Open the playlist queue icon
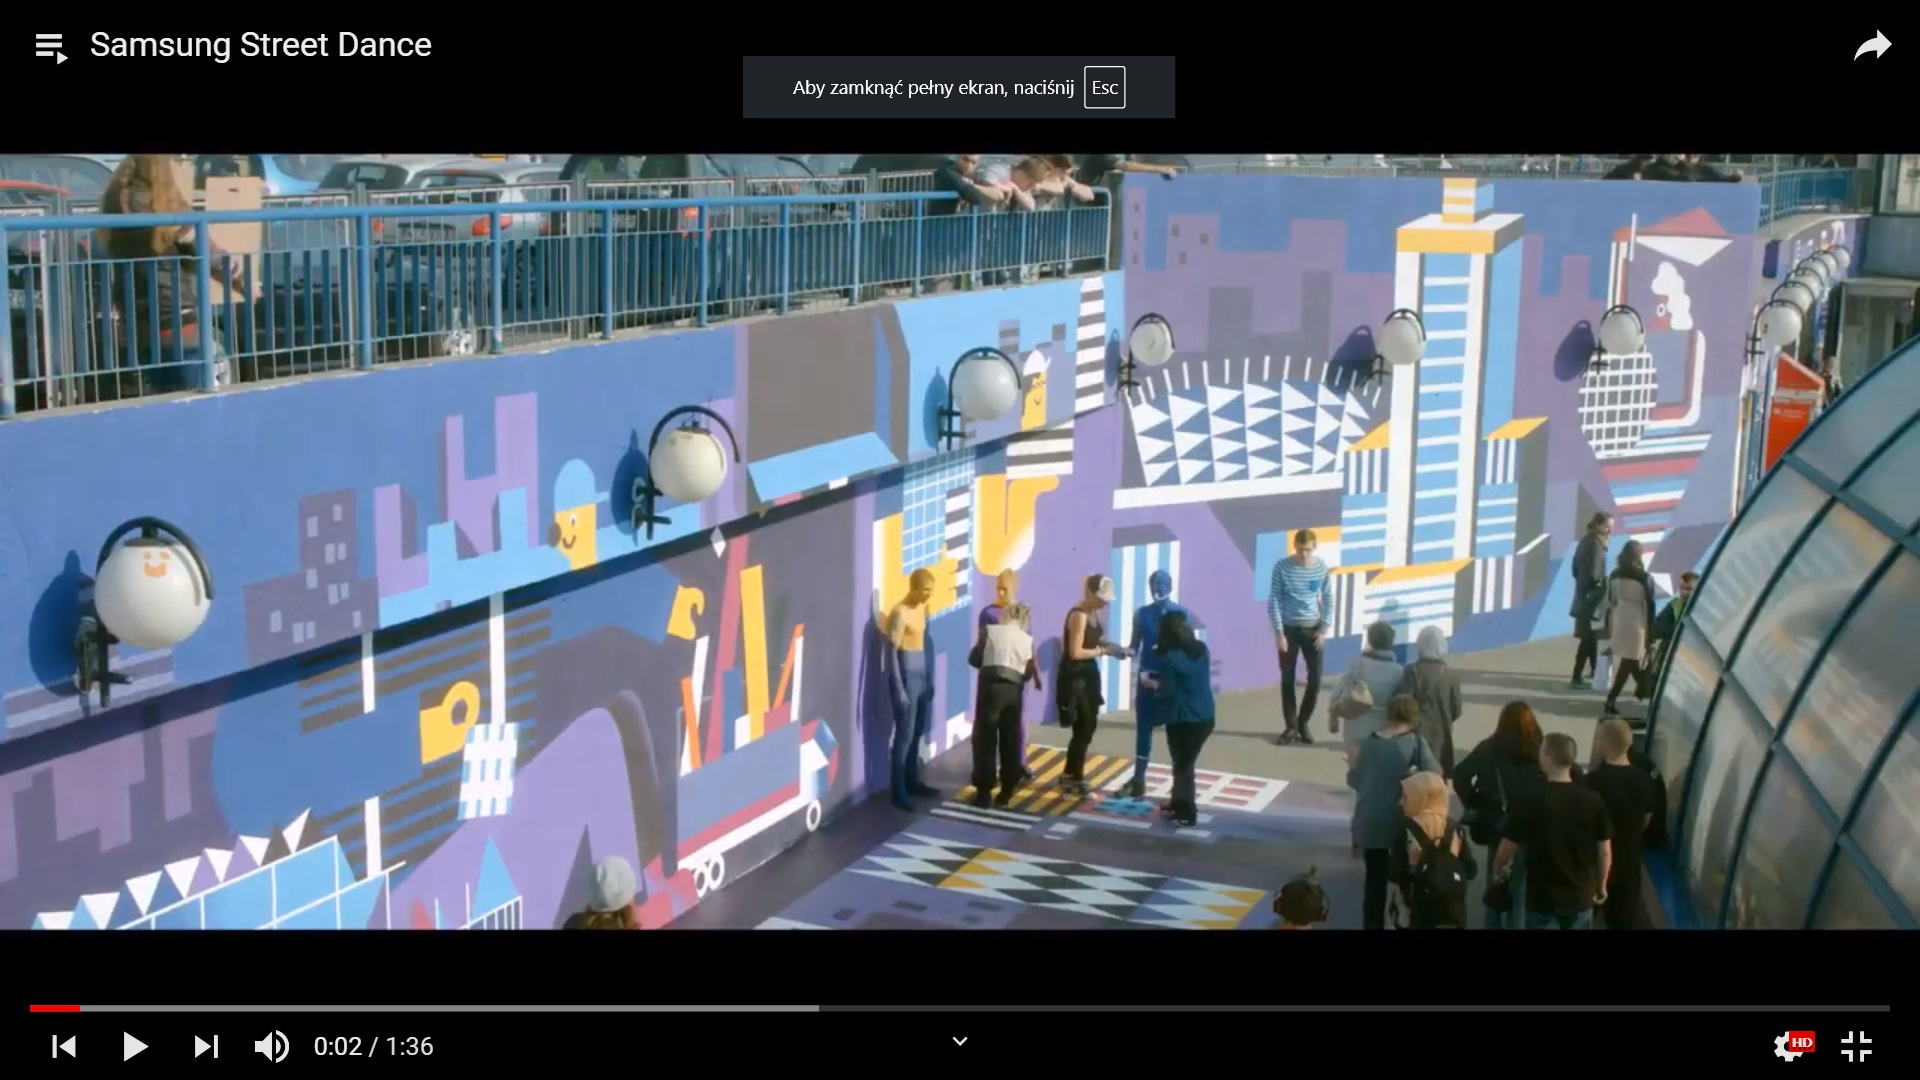 pyautogui.click(x=51, y=47)
